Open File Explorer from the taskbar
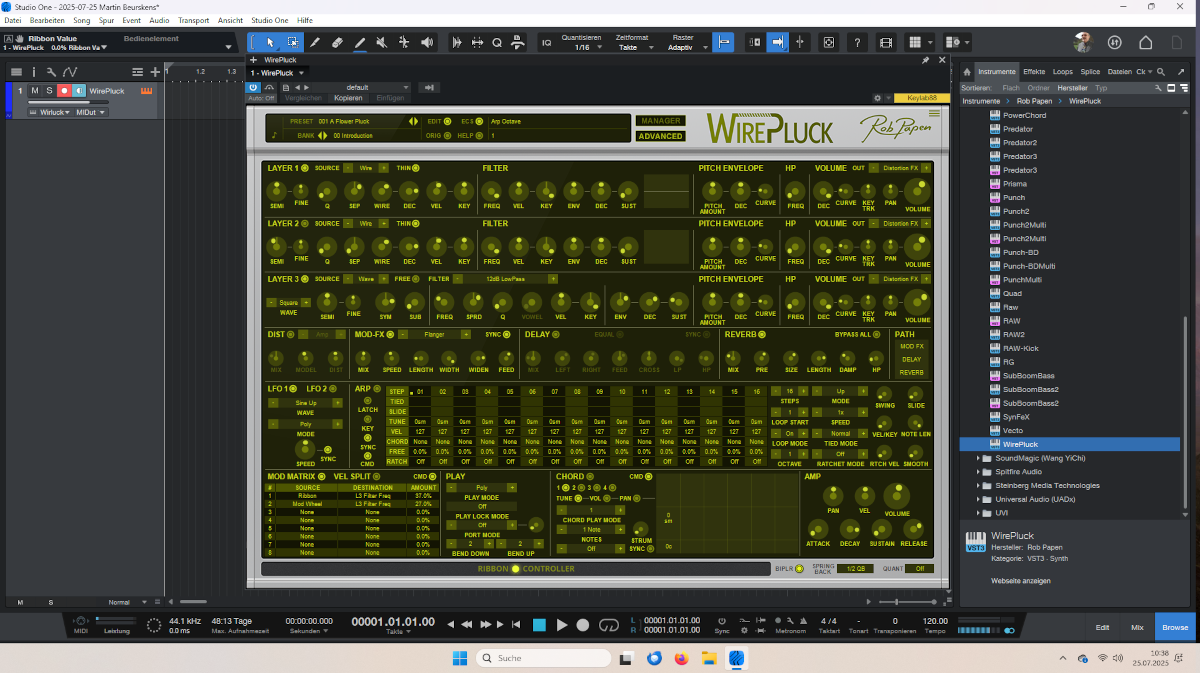The image size is (1200, 673). click(708, 658)
